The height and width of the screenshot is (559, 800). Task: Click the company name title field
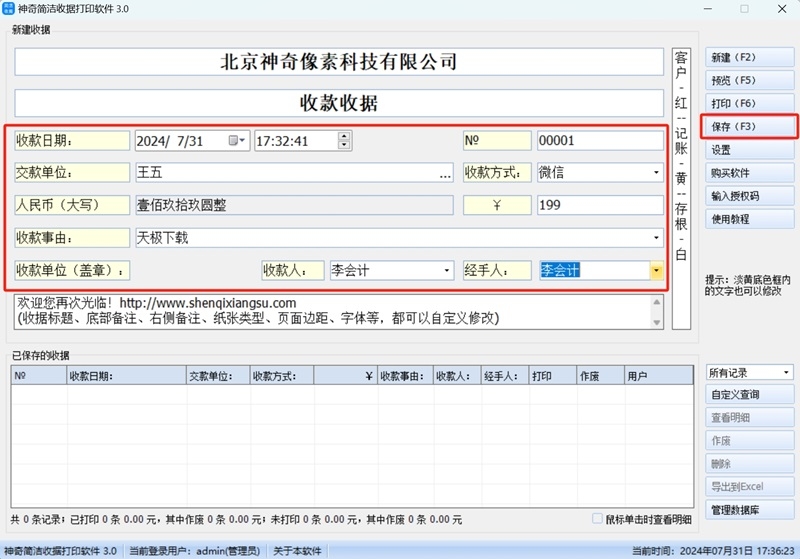click(x=339, y=62)
